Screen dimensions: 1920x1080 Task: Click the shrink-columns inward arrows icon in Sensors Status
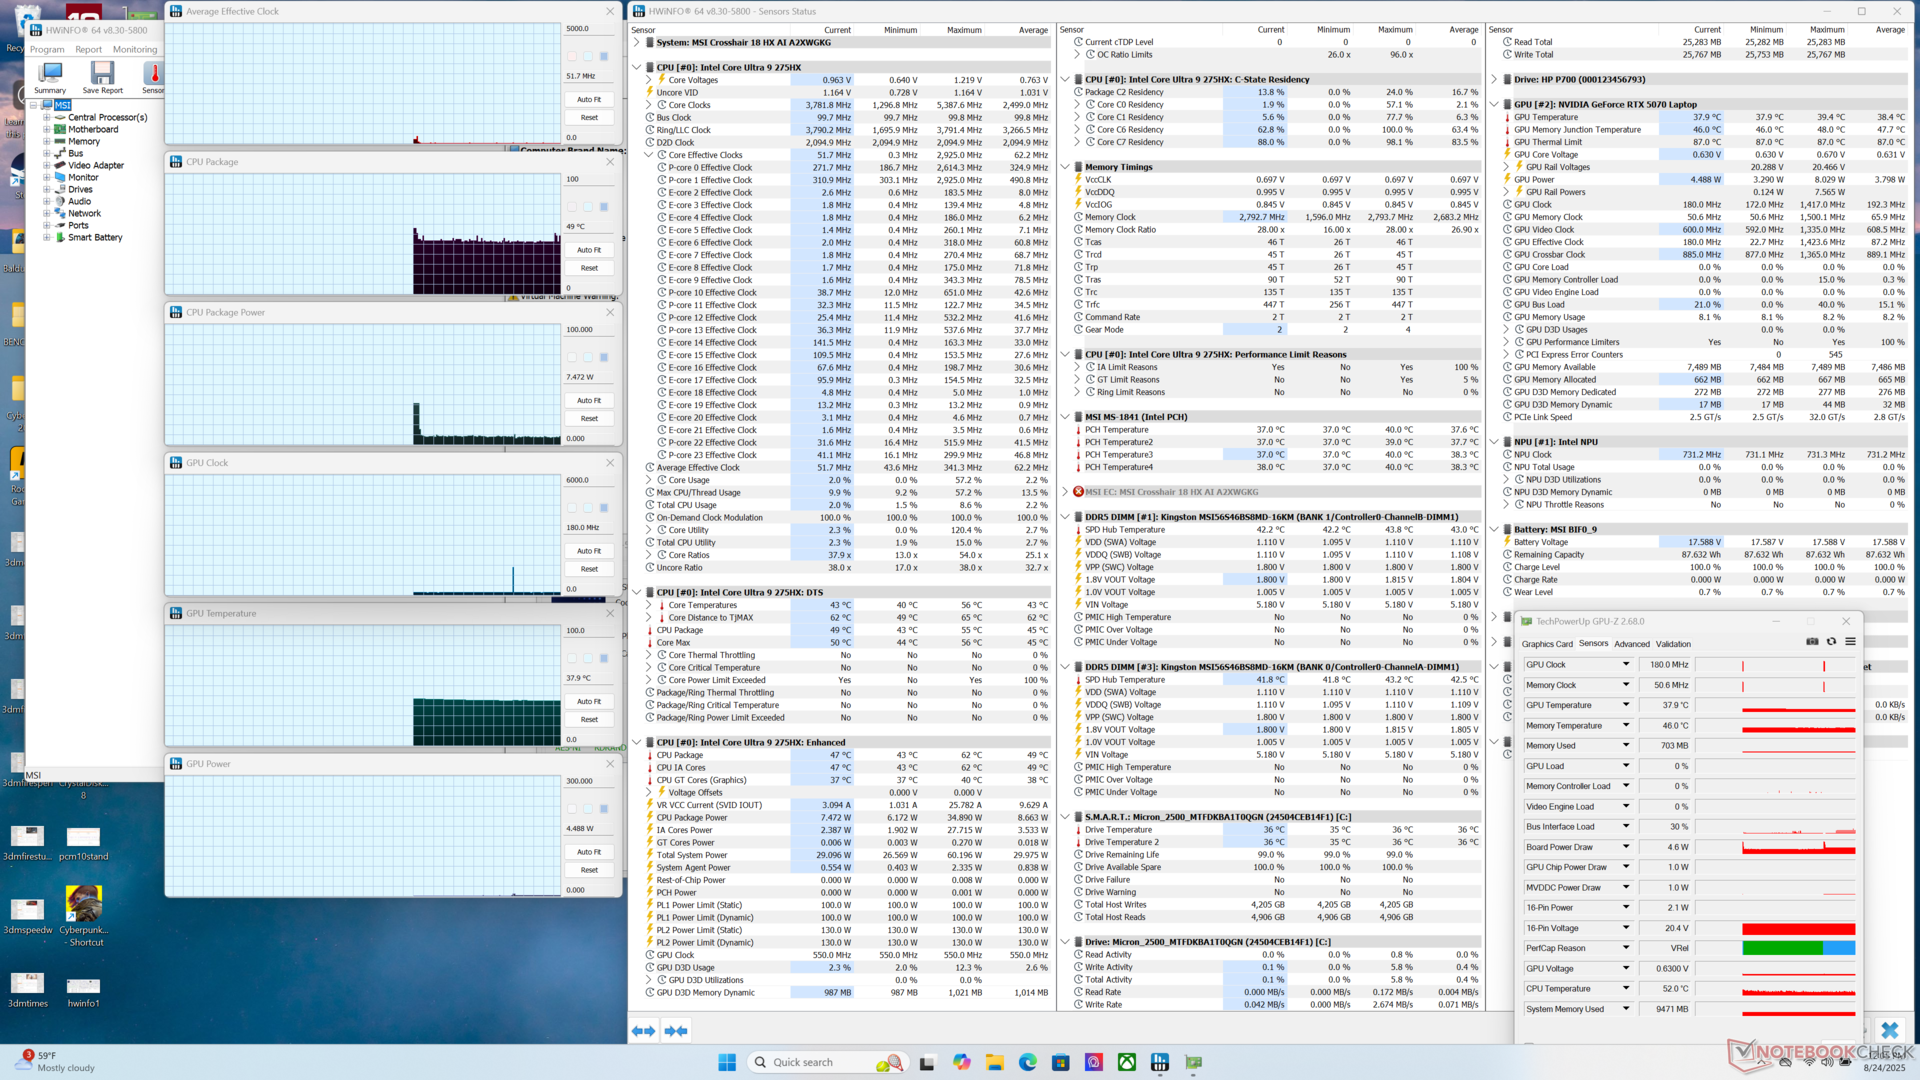pyautogui.click(x=676, y=1031)
